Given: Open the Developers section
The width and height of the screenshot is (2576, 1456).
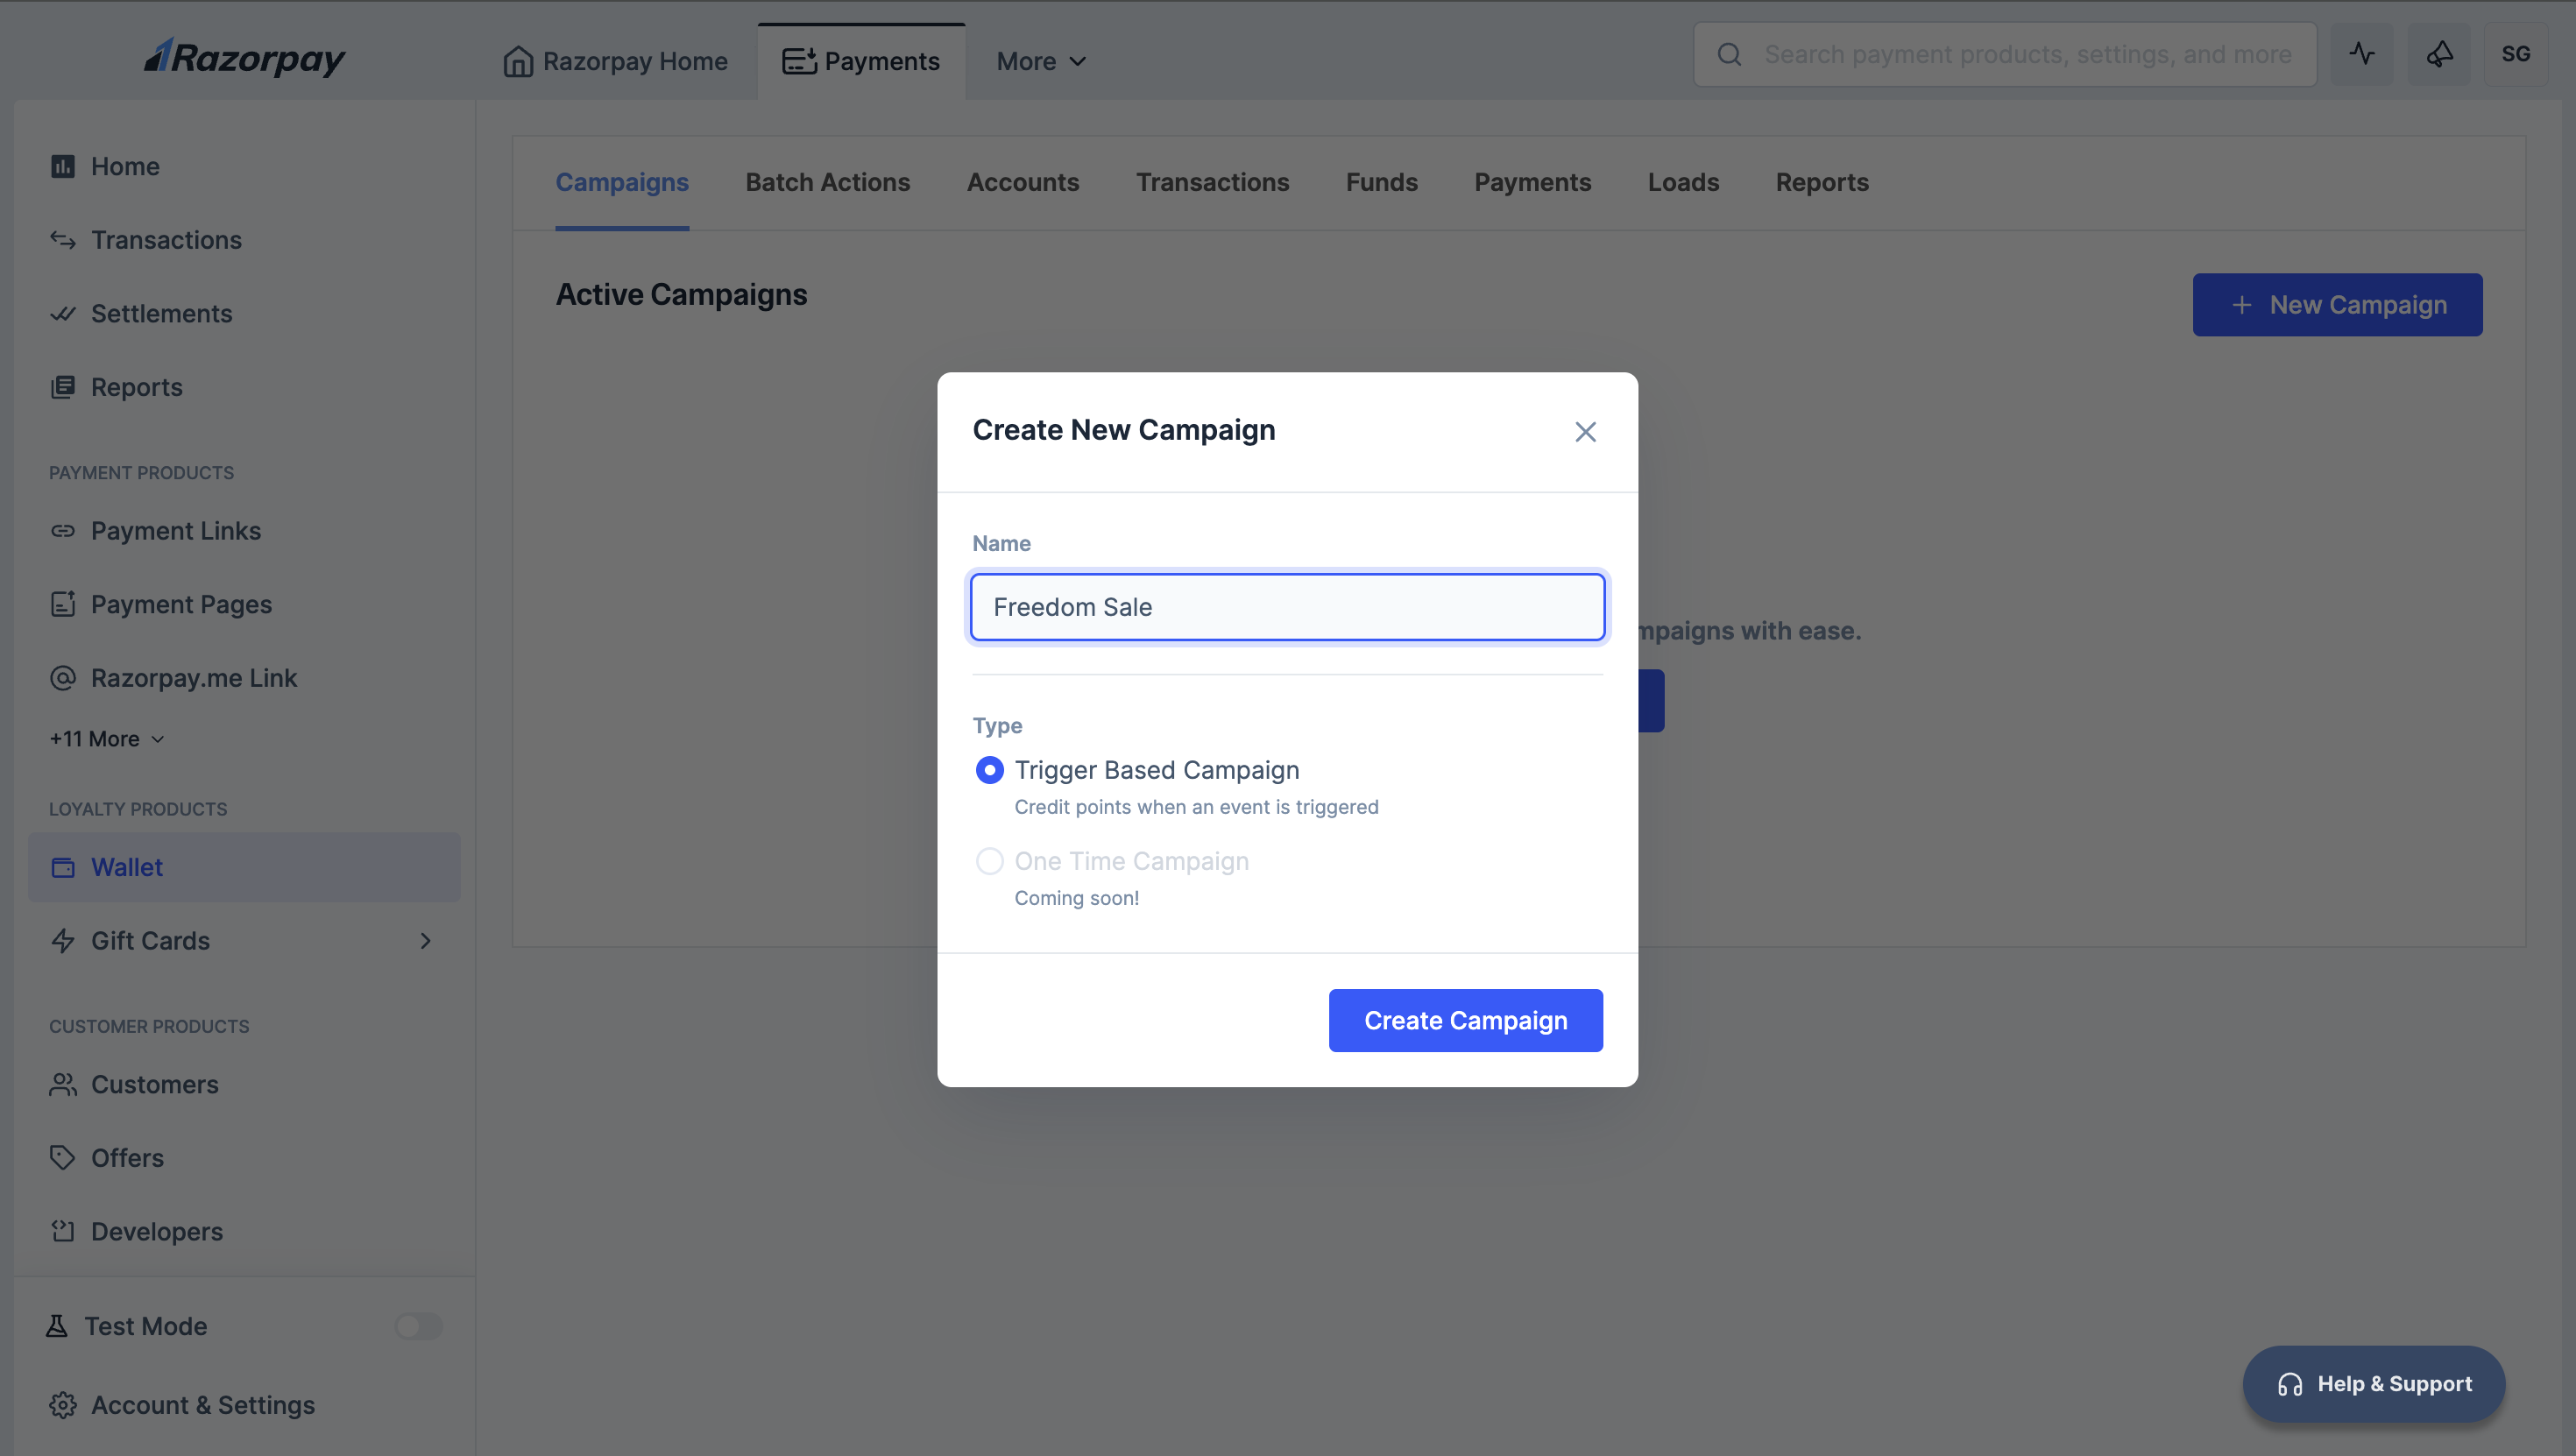Looking at the screenshot, I should click(x=156, y=1231).
